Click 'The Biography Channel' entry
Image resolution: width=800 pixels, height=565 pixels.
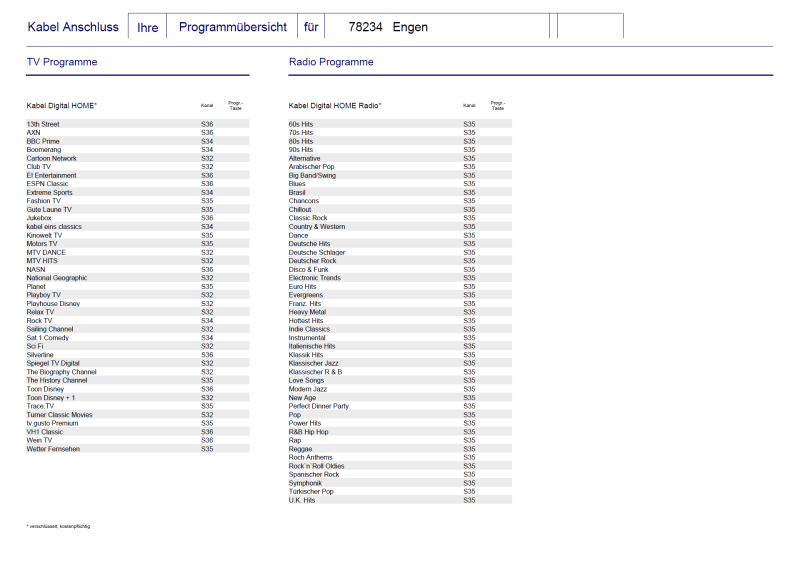(138, 372)
